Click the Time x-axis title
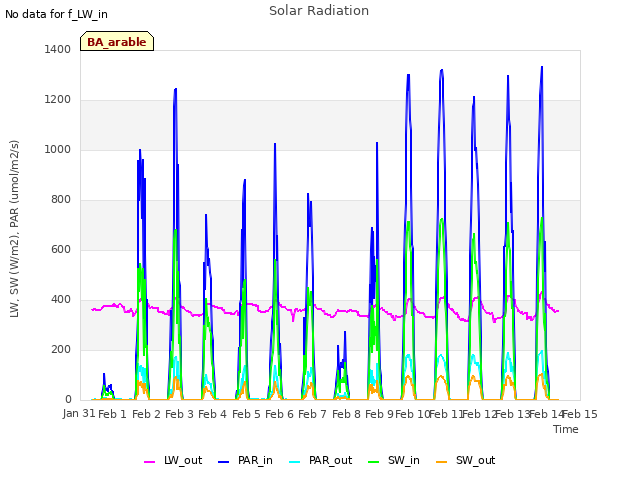640x480 pixels. coord(566,429)
